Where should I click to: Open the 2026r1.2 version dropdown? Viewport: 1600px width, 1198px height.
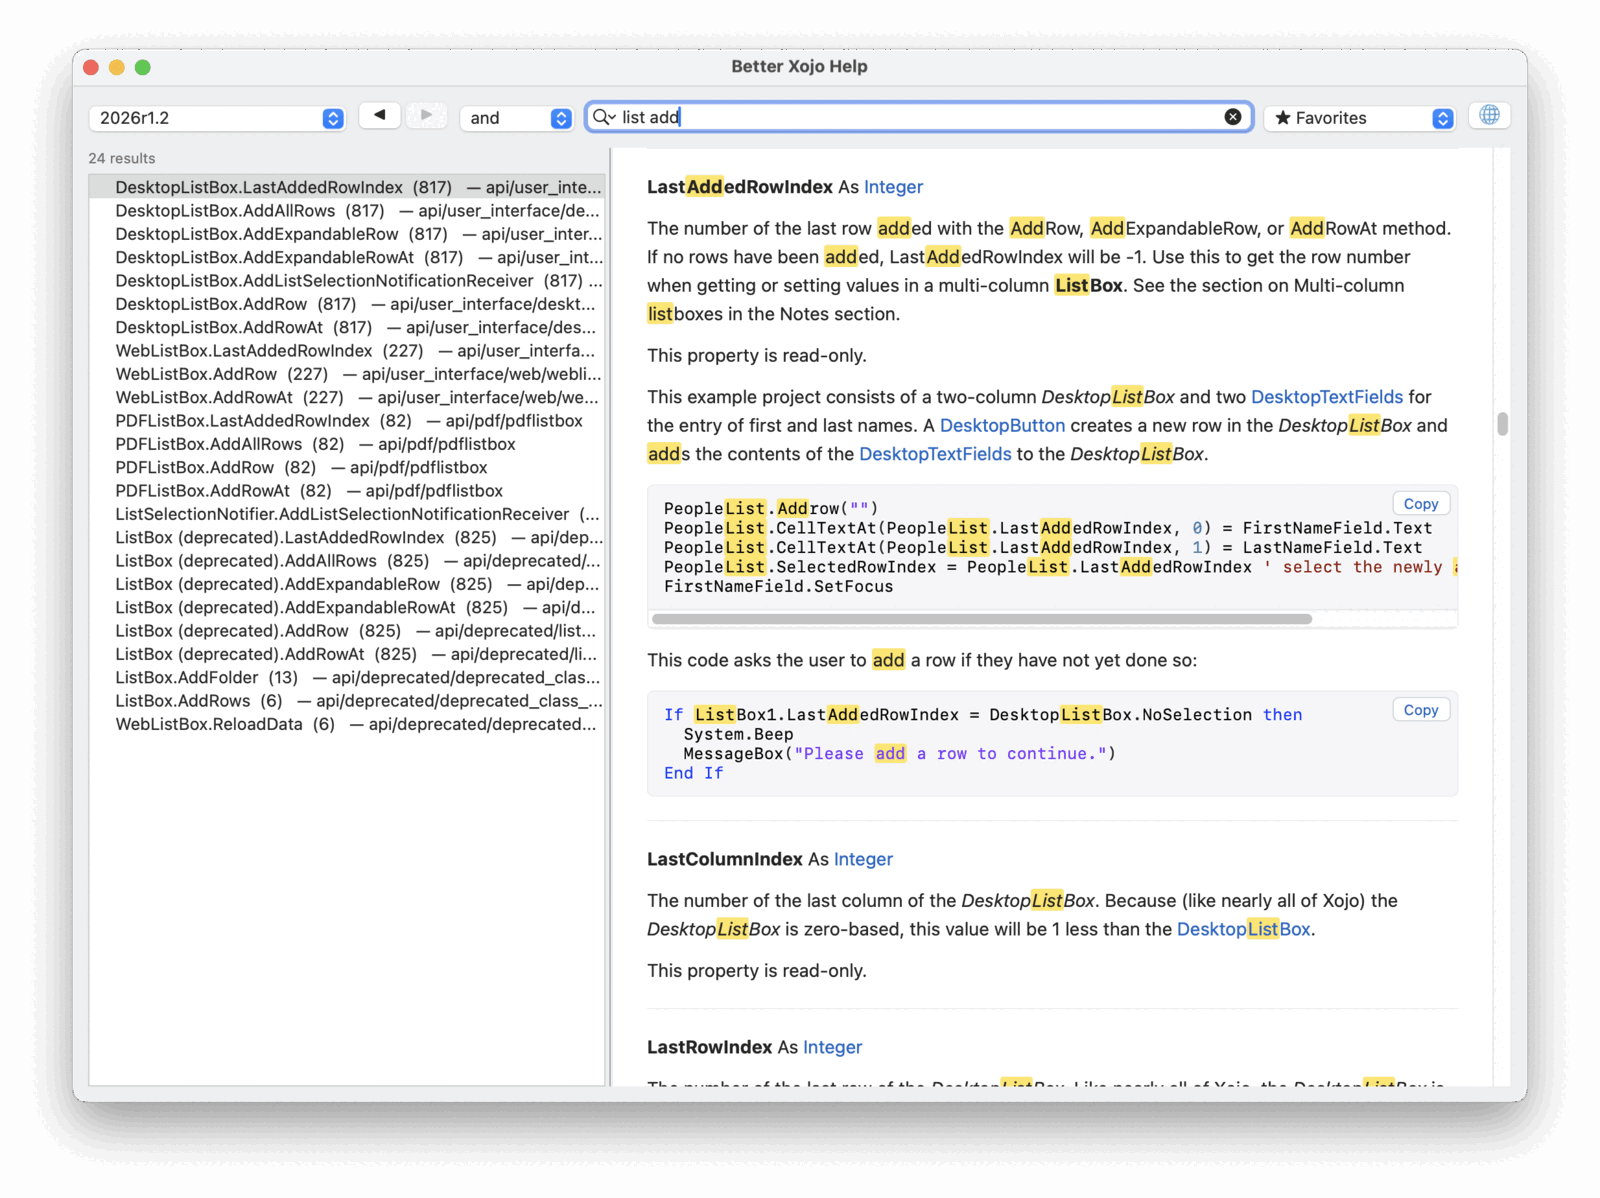217,118
